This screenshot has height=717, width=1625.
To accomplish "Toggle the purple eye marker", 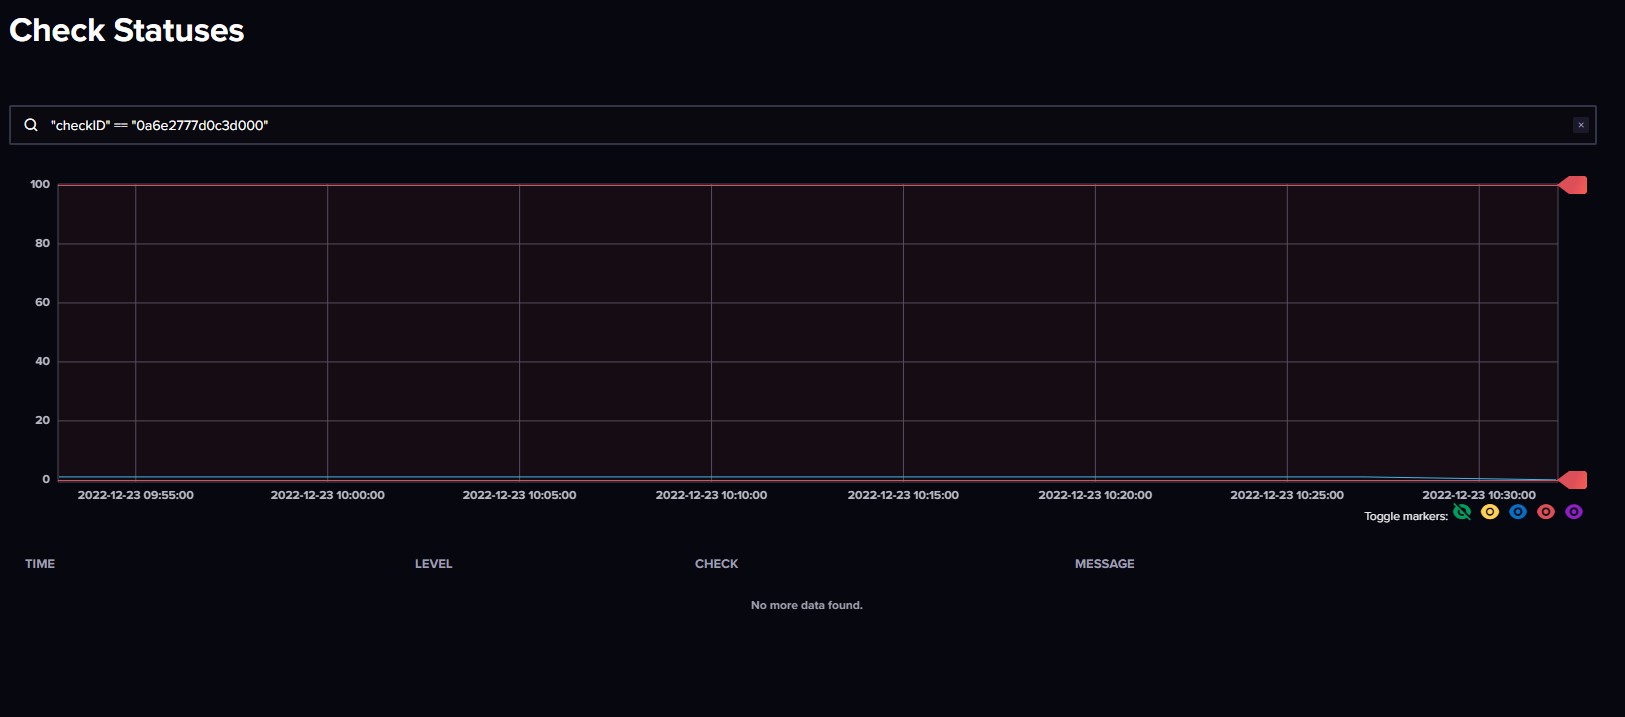I will point(1574,512).
